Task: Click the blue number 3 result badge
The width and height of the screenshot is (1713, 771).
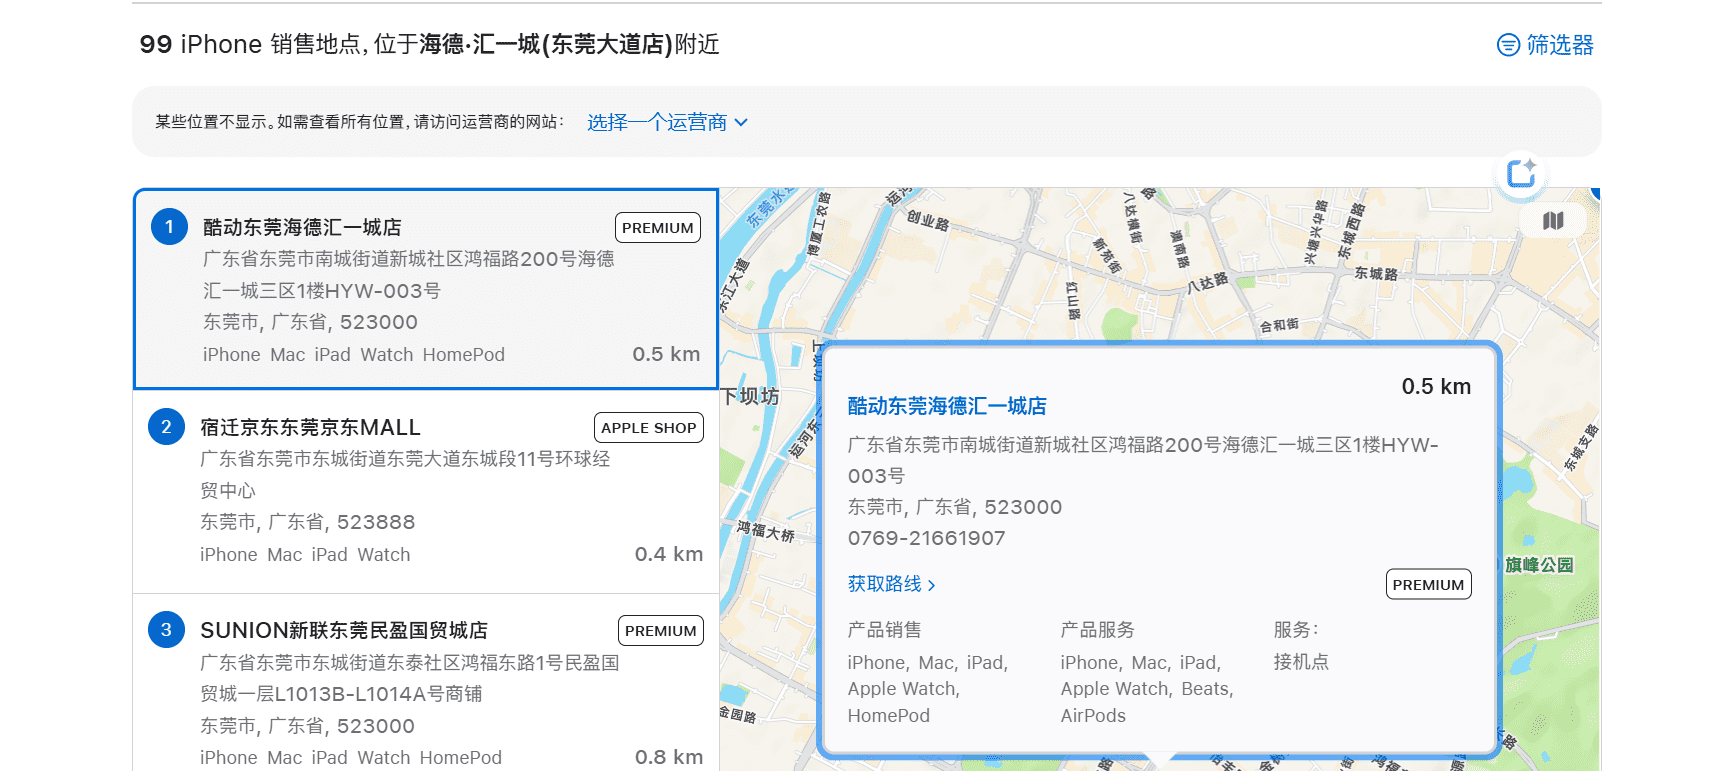Action: pos(166,630)
